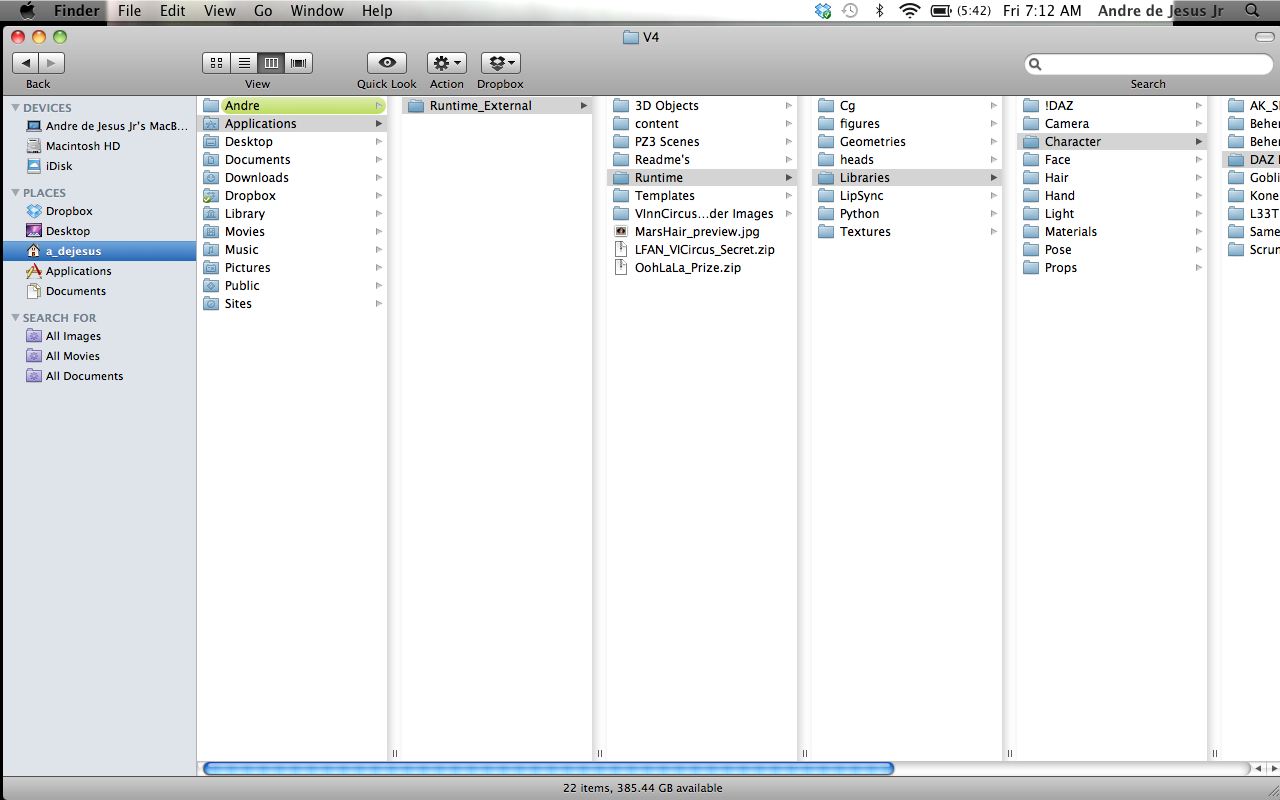
Task: Select the Pose folder
Action: (1112, 250)
